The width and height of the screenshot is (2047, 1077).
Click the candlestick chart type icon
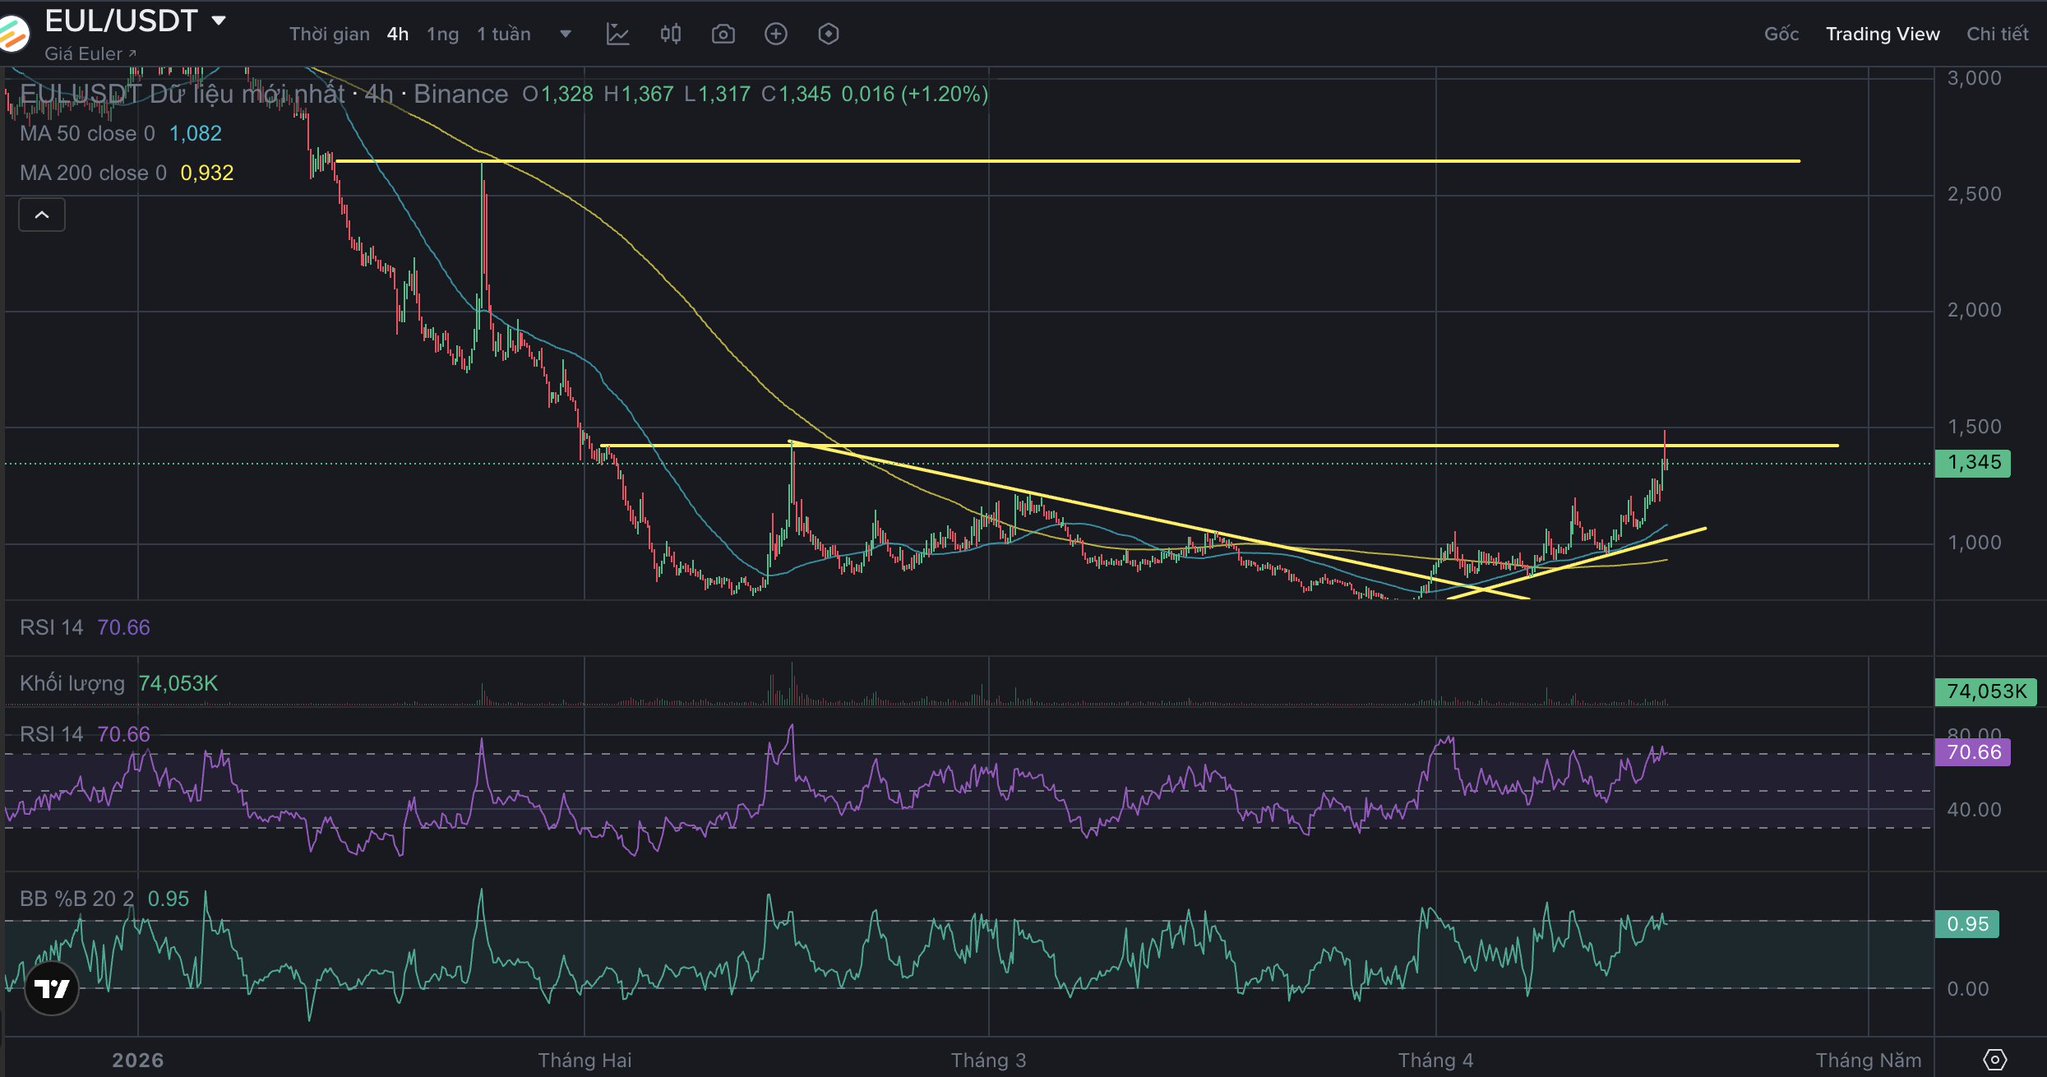(671, 34)
